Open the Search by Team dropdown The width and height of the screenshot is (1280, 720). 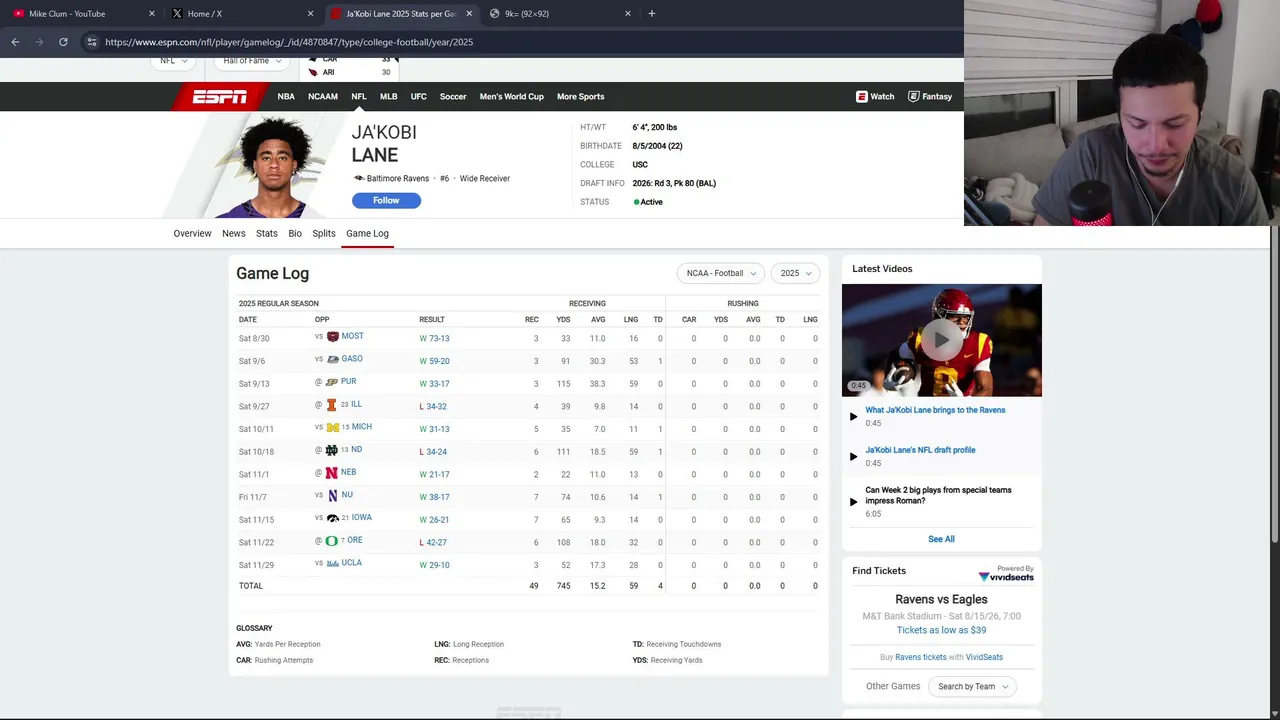point(972,687)
